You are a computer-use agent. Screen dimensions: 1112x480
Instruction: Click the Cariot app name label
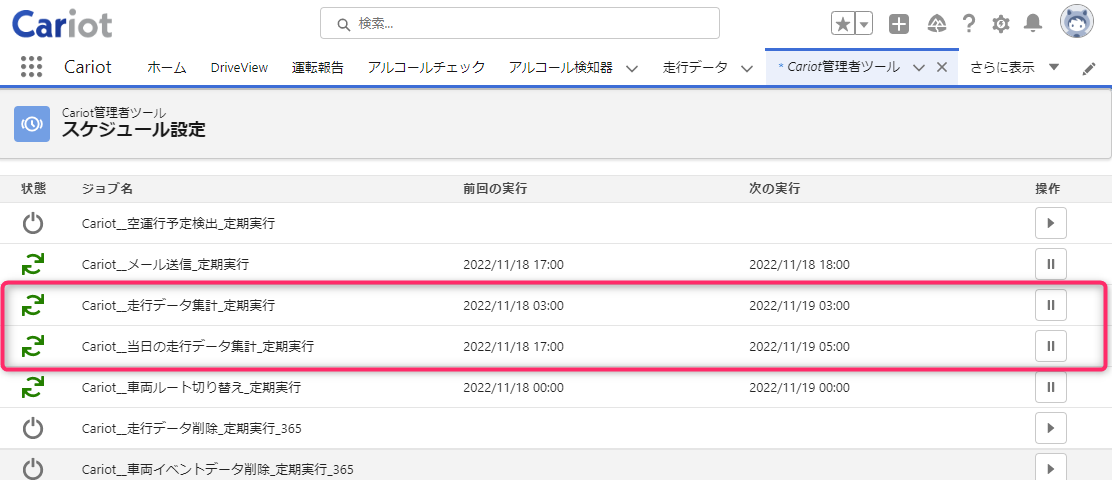pos(88,67)
